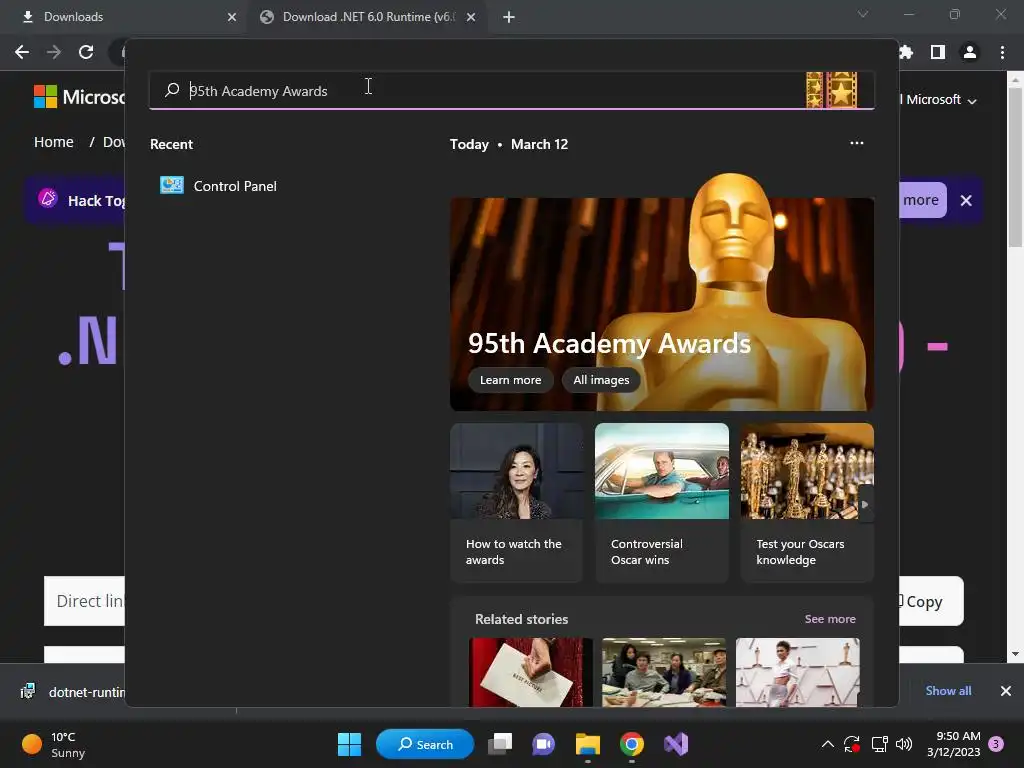Click taskbar Search button
1024x768 pixels.
click(425, 744)
